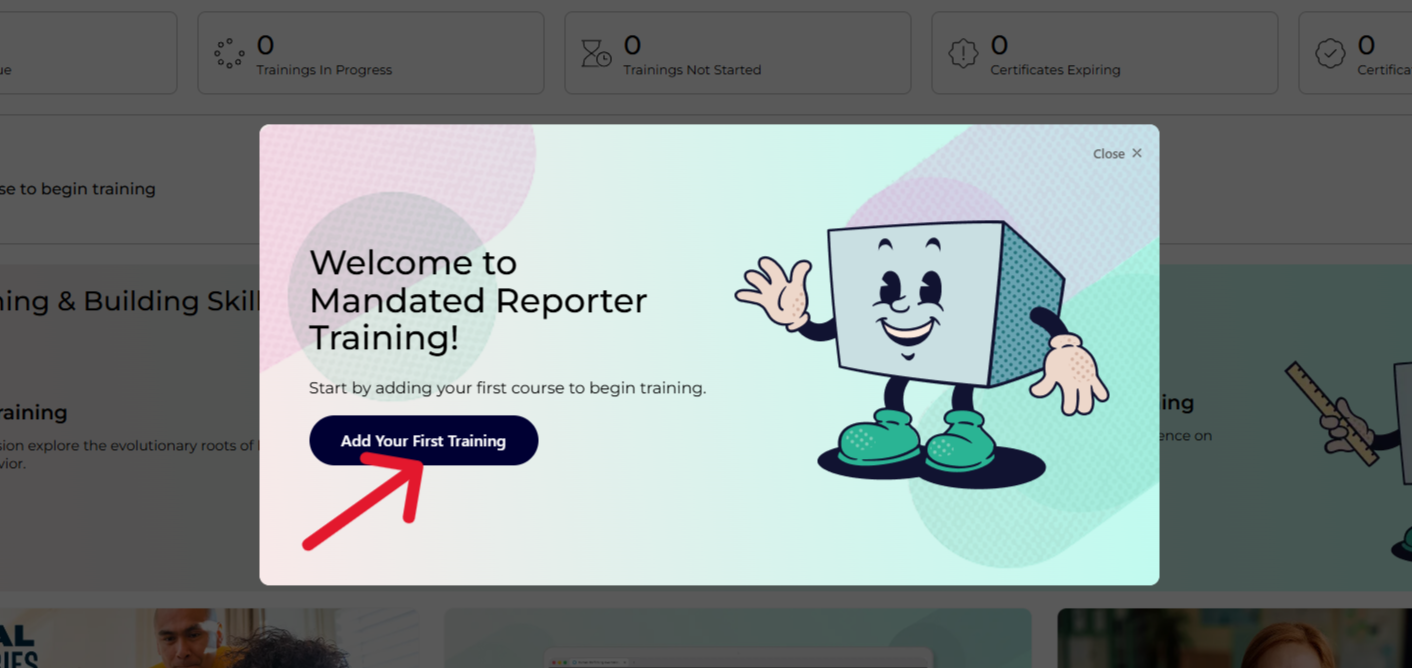Open the bottom-center course thumbnail
Image resolution: width=1412 pixels, height=668 pixels.
(x=738, y=638)
